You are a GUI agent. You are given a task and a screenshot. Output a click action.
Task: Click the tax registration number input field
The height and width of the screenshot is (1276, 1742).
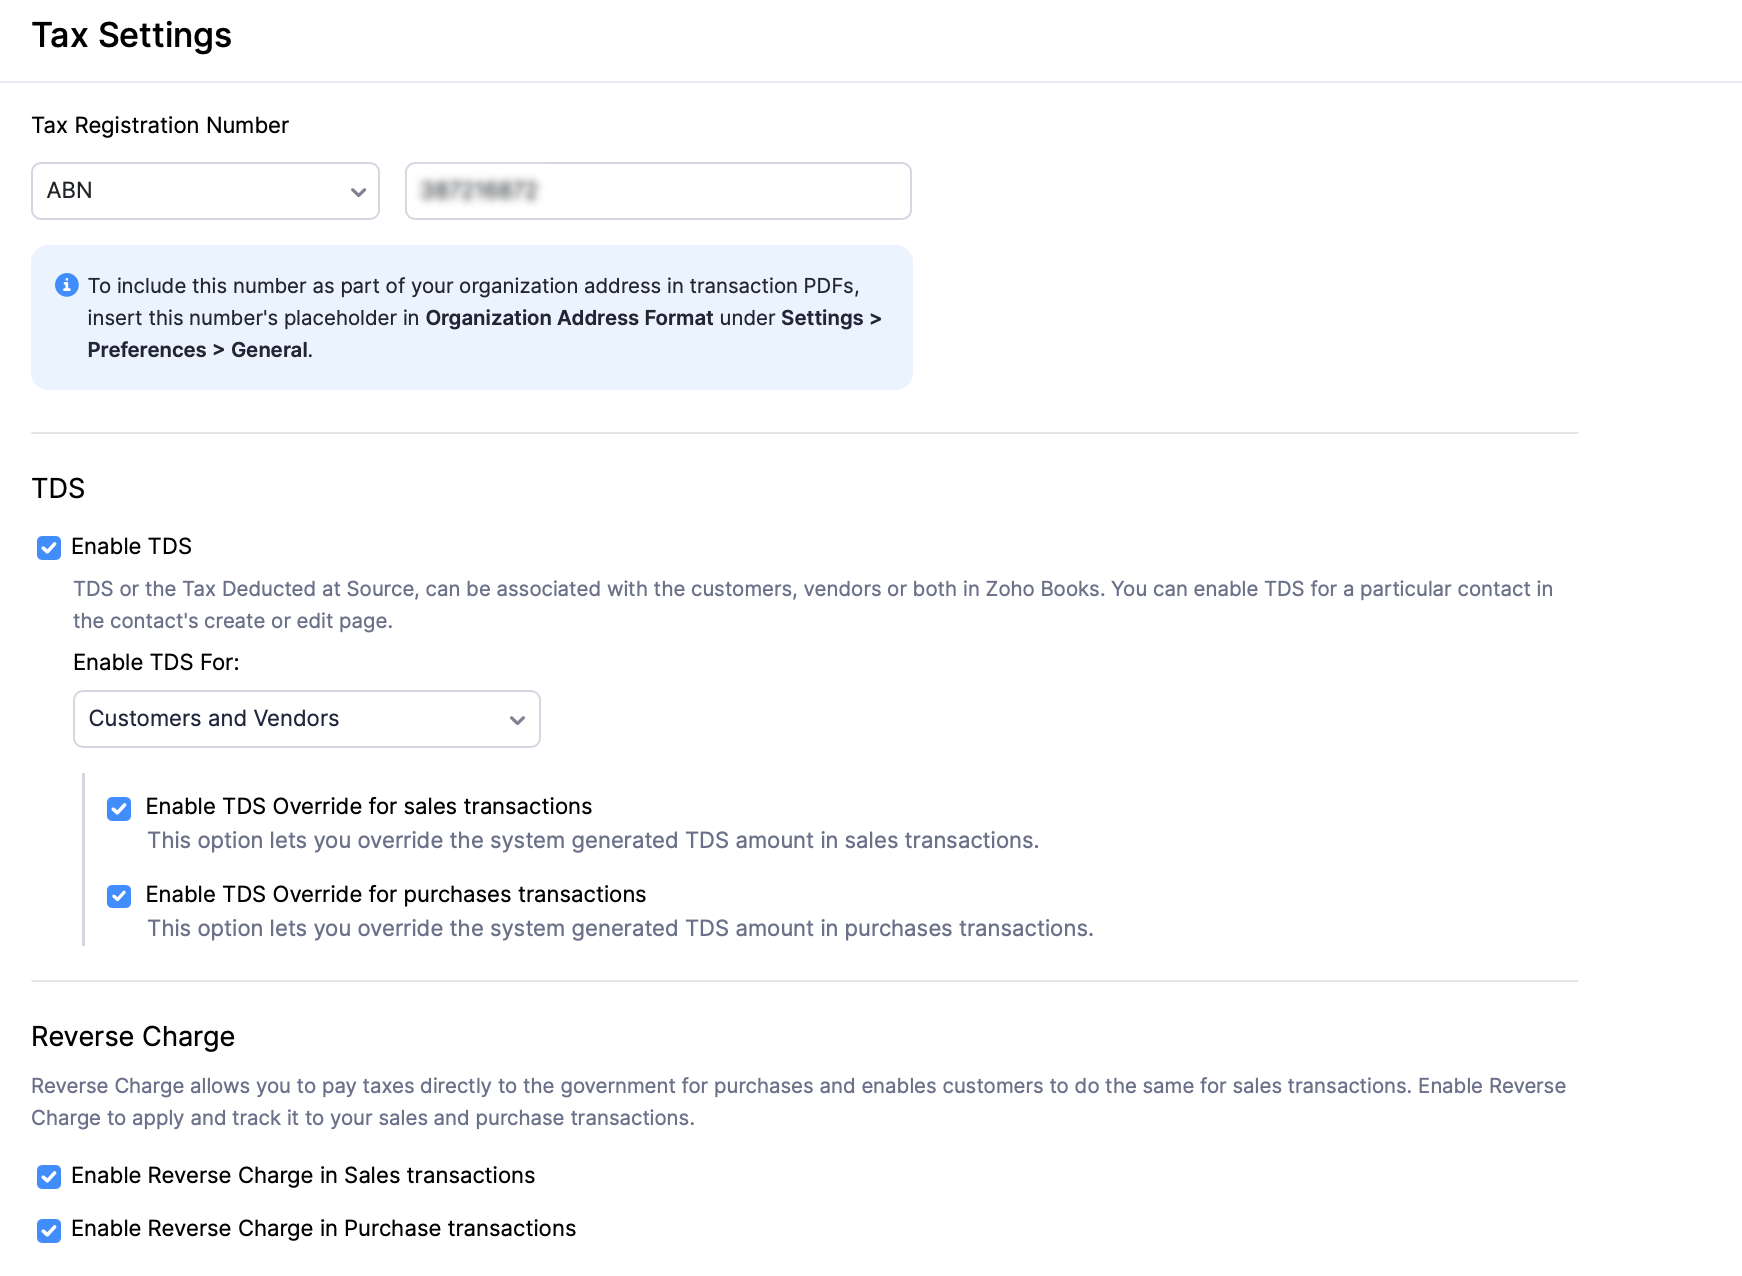click(x=658, y=191)
